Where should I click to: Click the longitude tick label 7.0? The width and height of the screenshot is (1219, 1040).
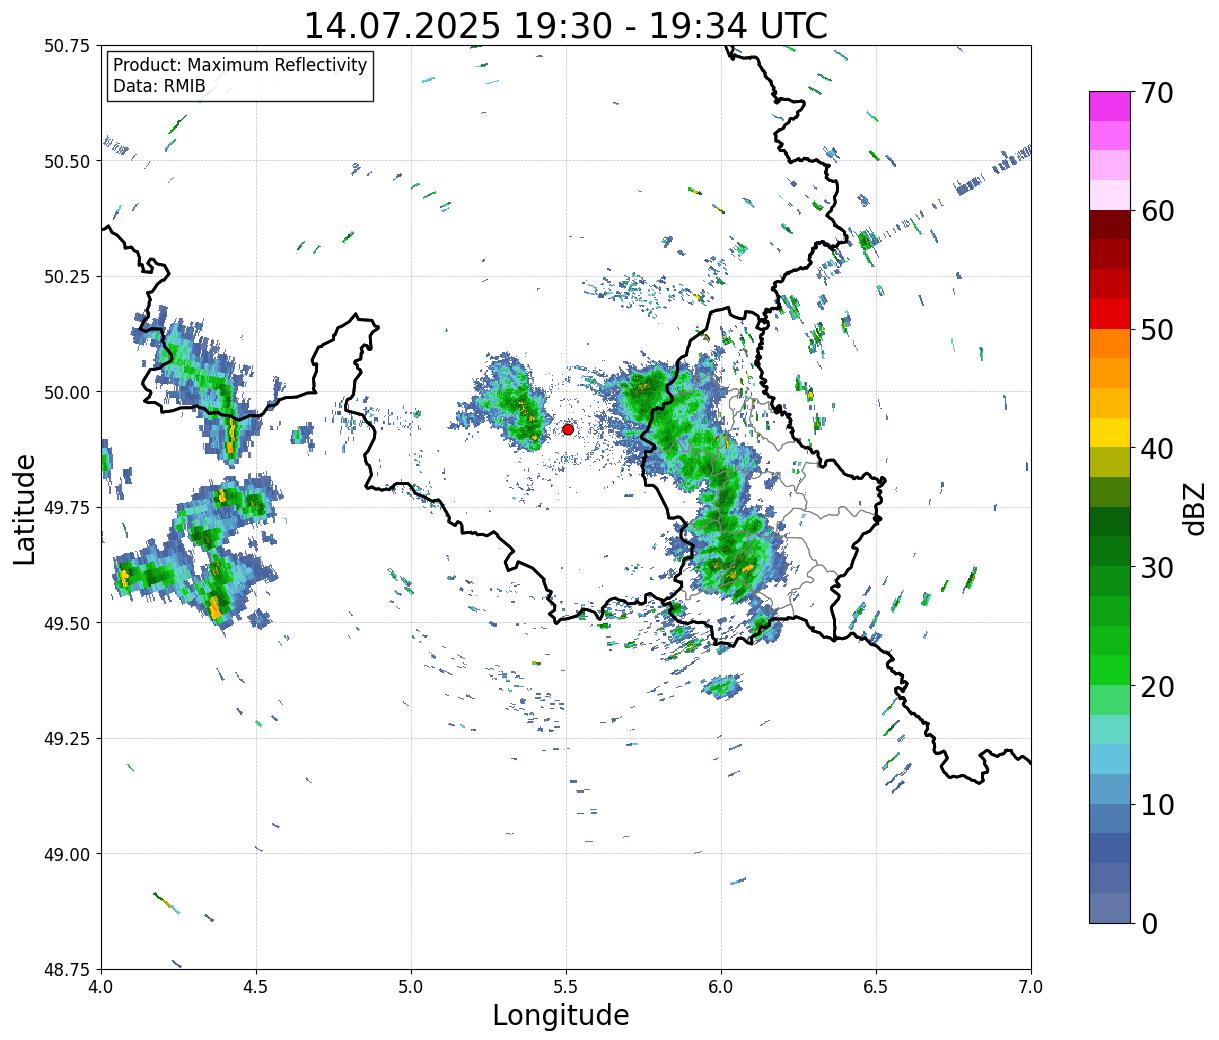(x=1031, y=987)
